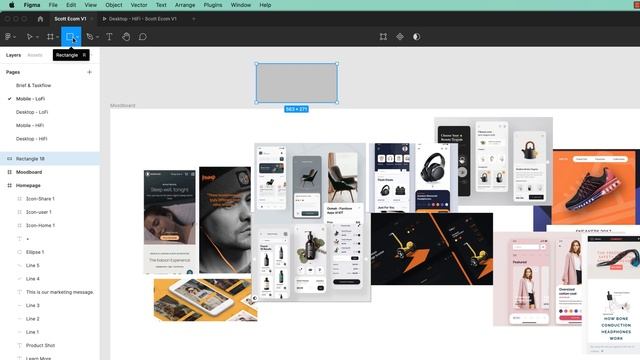Click the Create component icon

click(x=400, y=37)
